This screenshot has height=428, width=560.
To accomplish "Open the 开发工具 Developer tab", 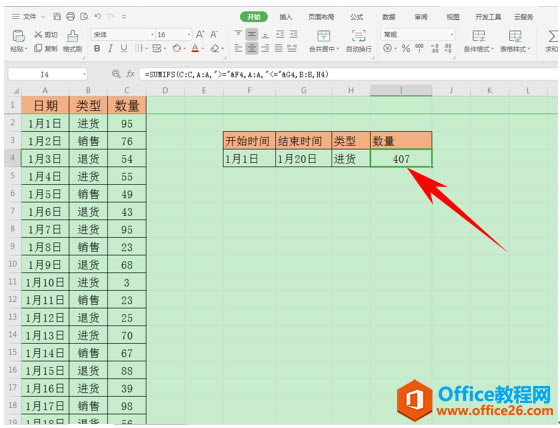I will tap(488, 17).
